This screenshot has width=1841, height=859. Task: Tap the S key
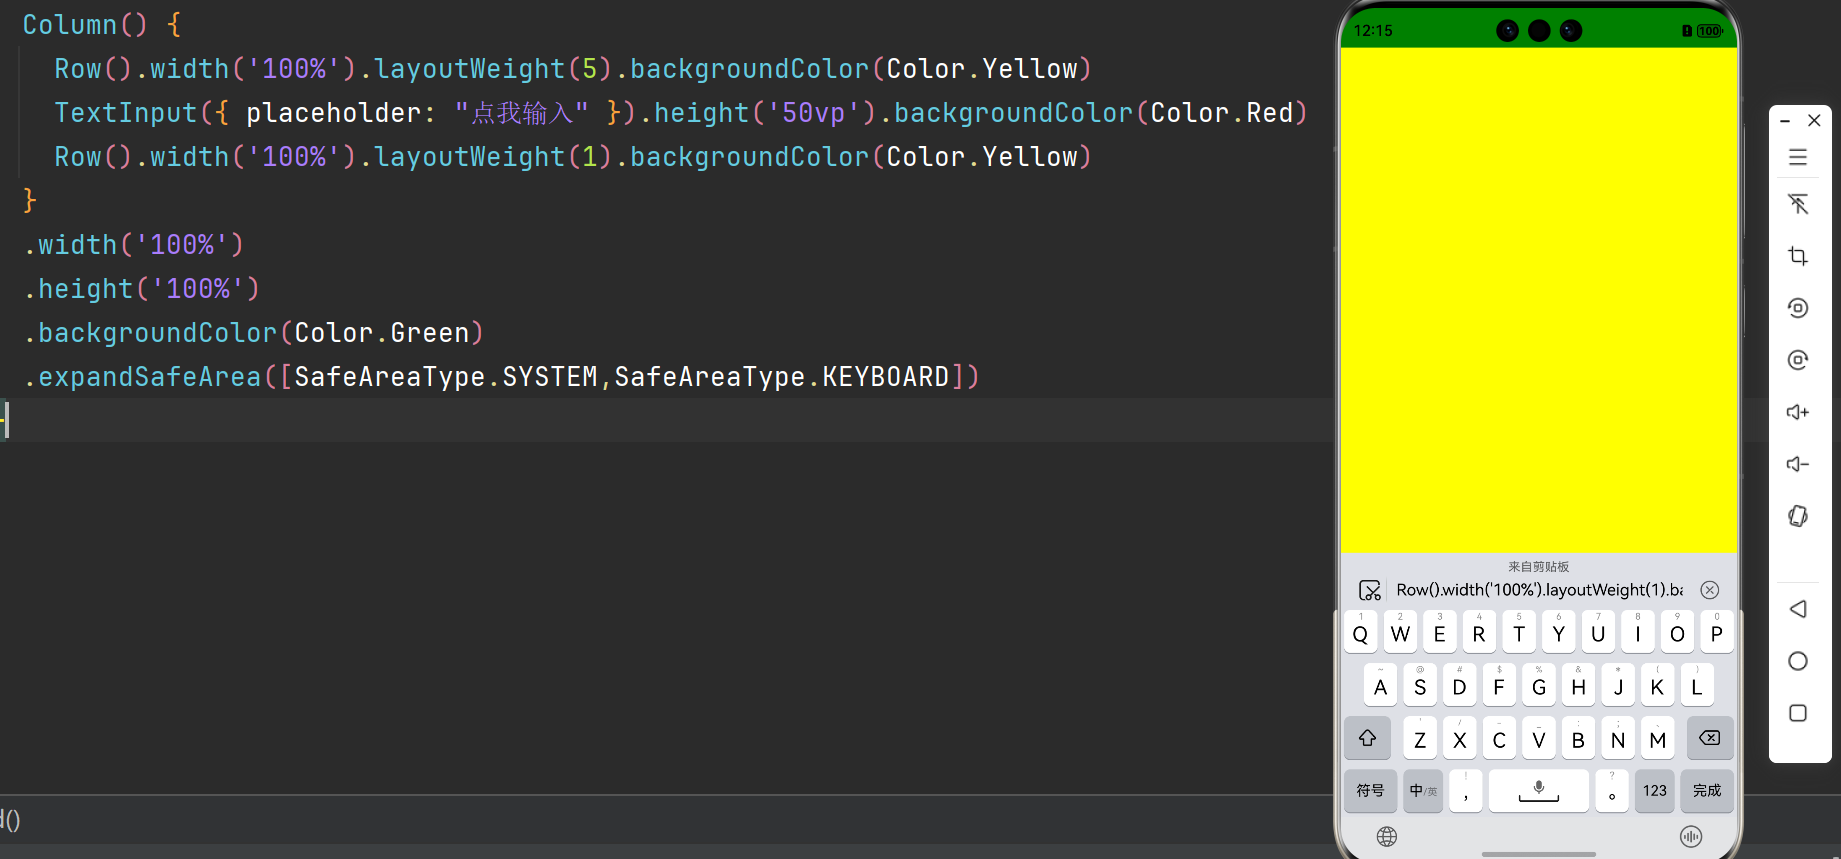(1420, 685)
